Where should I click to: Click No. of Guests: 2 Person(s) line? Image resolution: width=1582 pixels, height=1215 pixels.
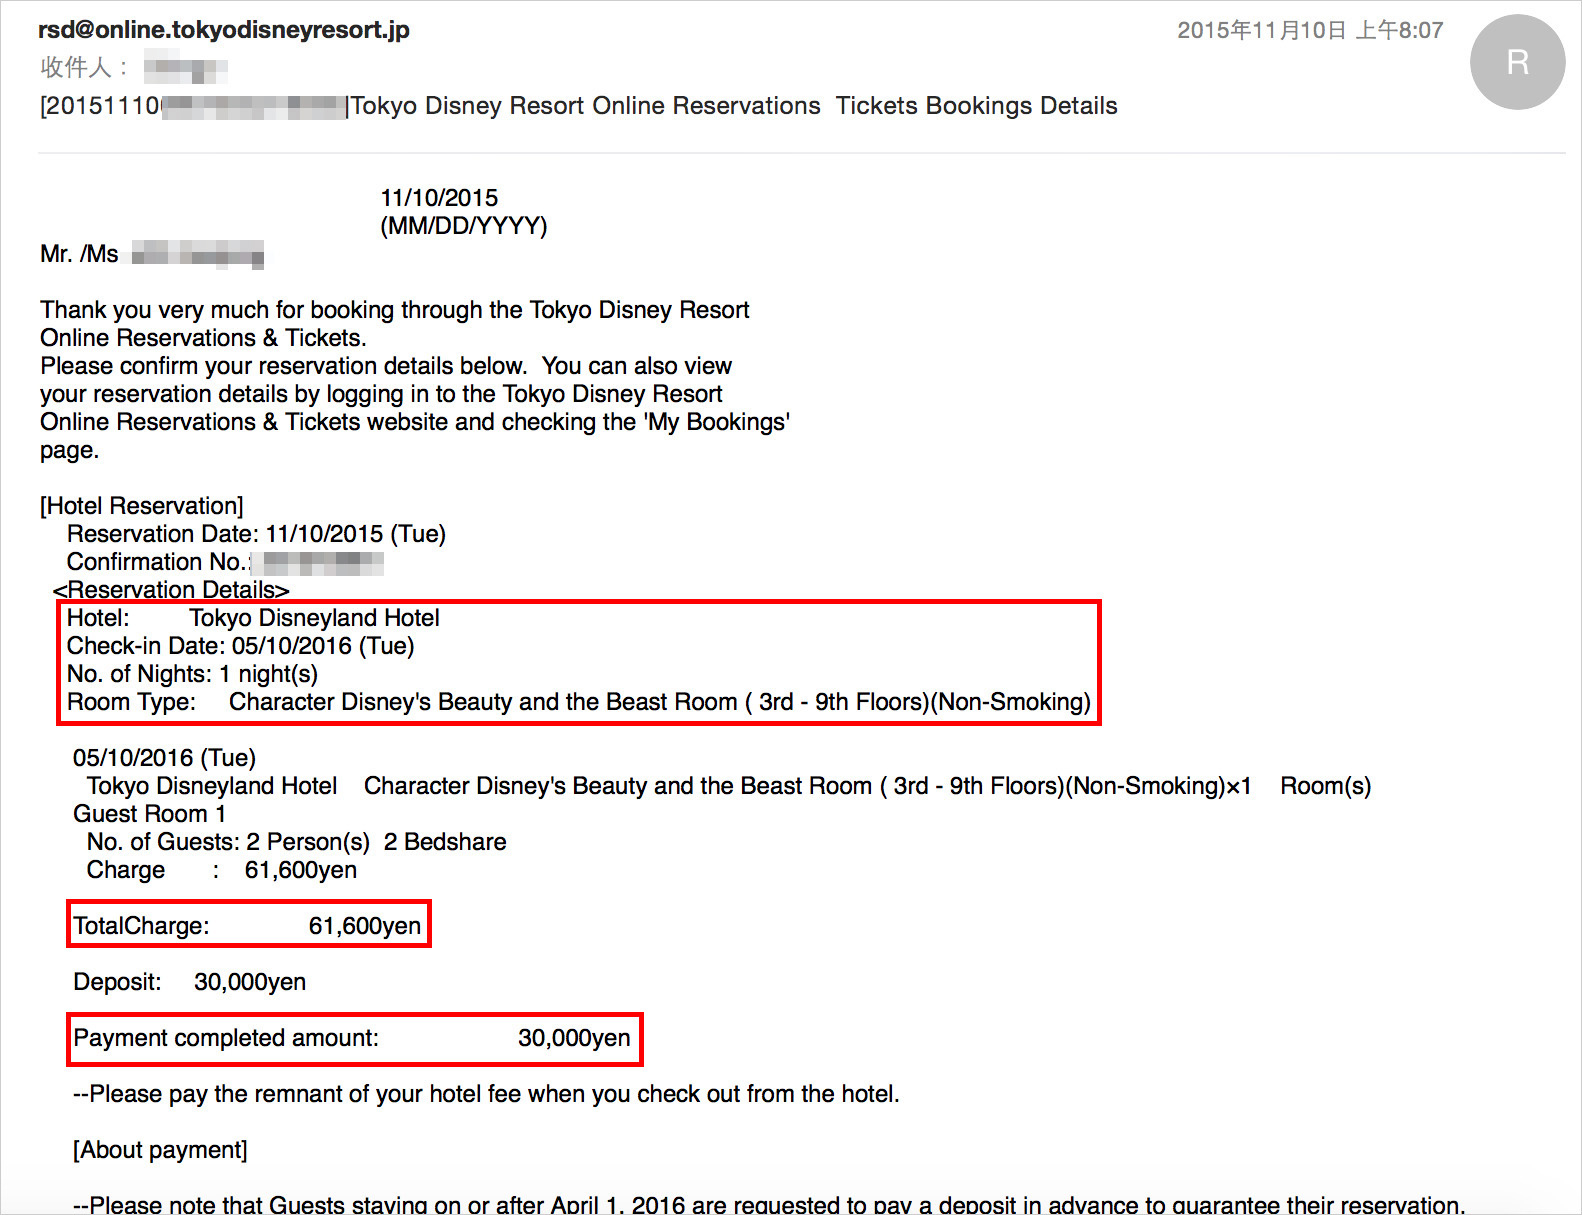click(x=296, y=842)
